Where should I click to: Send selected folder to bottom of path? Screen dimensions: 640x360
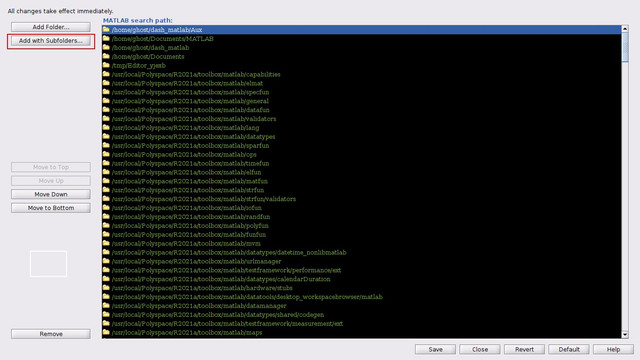pos(51,208)
